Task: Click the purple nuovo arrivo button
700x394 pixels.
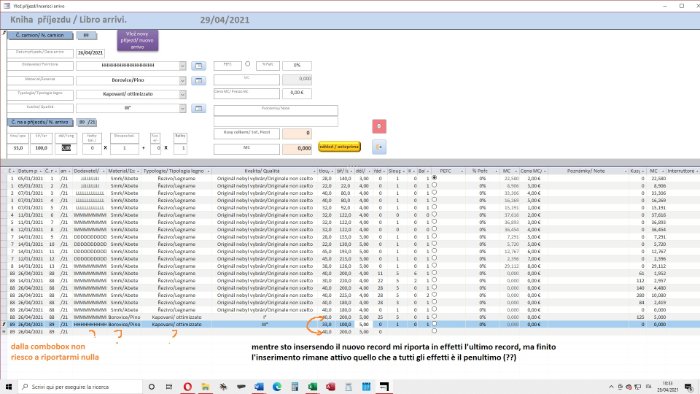Action: point(138,41)
